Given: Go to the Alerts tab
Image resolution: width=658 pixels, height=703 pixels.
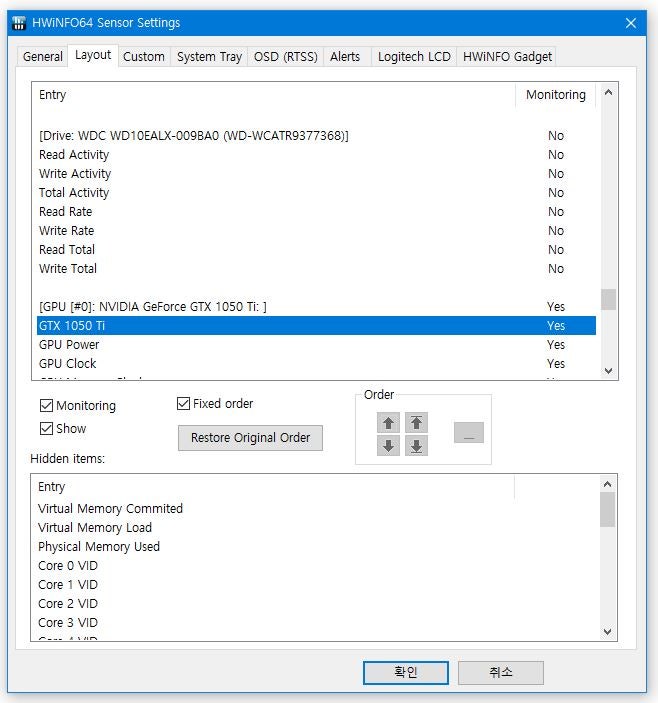Looking at the screenshot, I should (x=345, y=56).
